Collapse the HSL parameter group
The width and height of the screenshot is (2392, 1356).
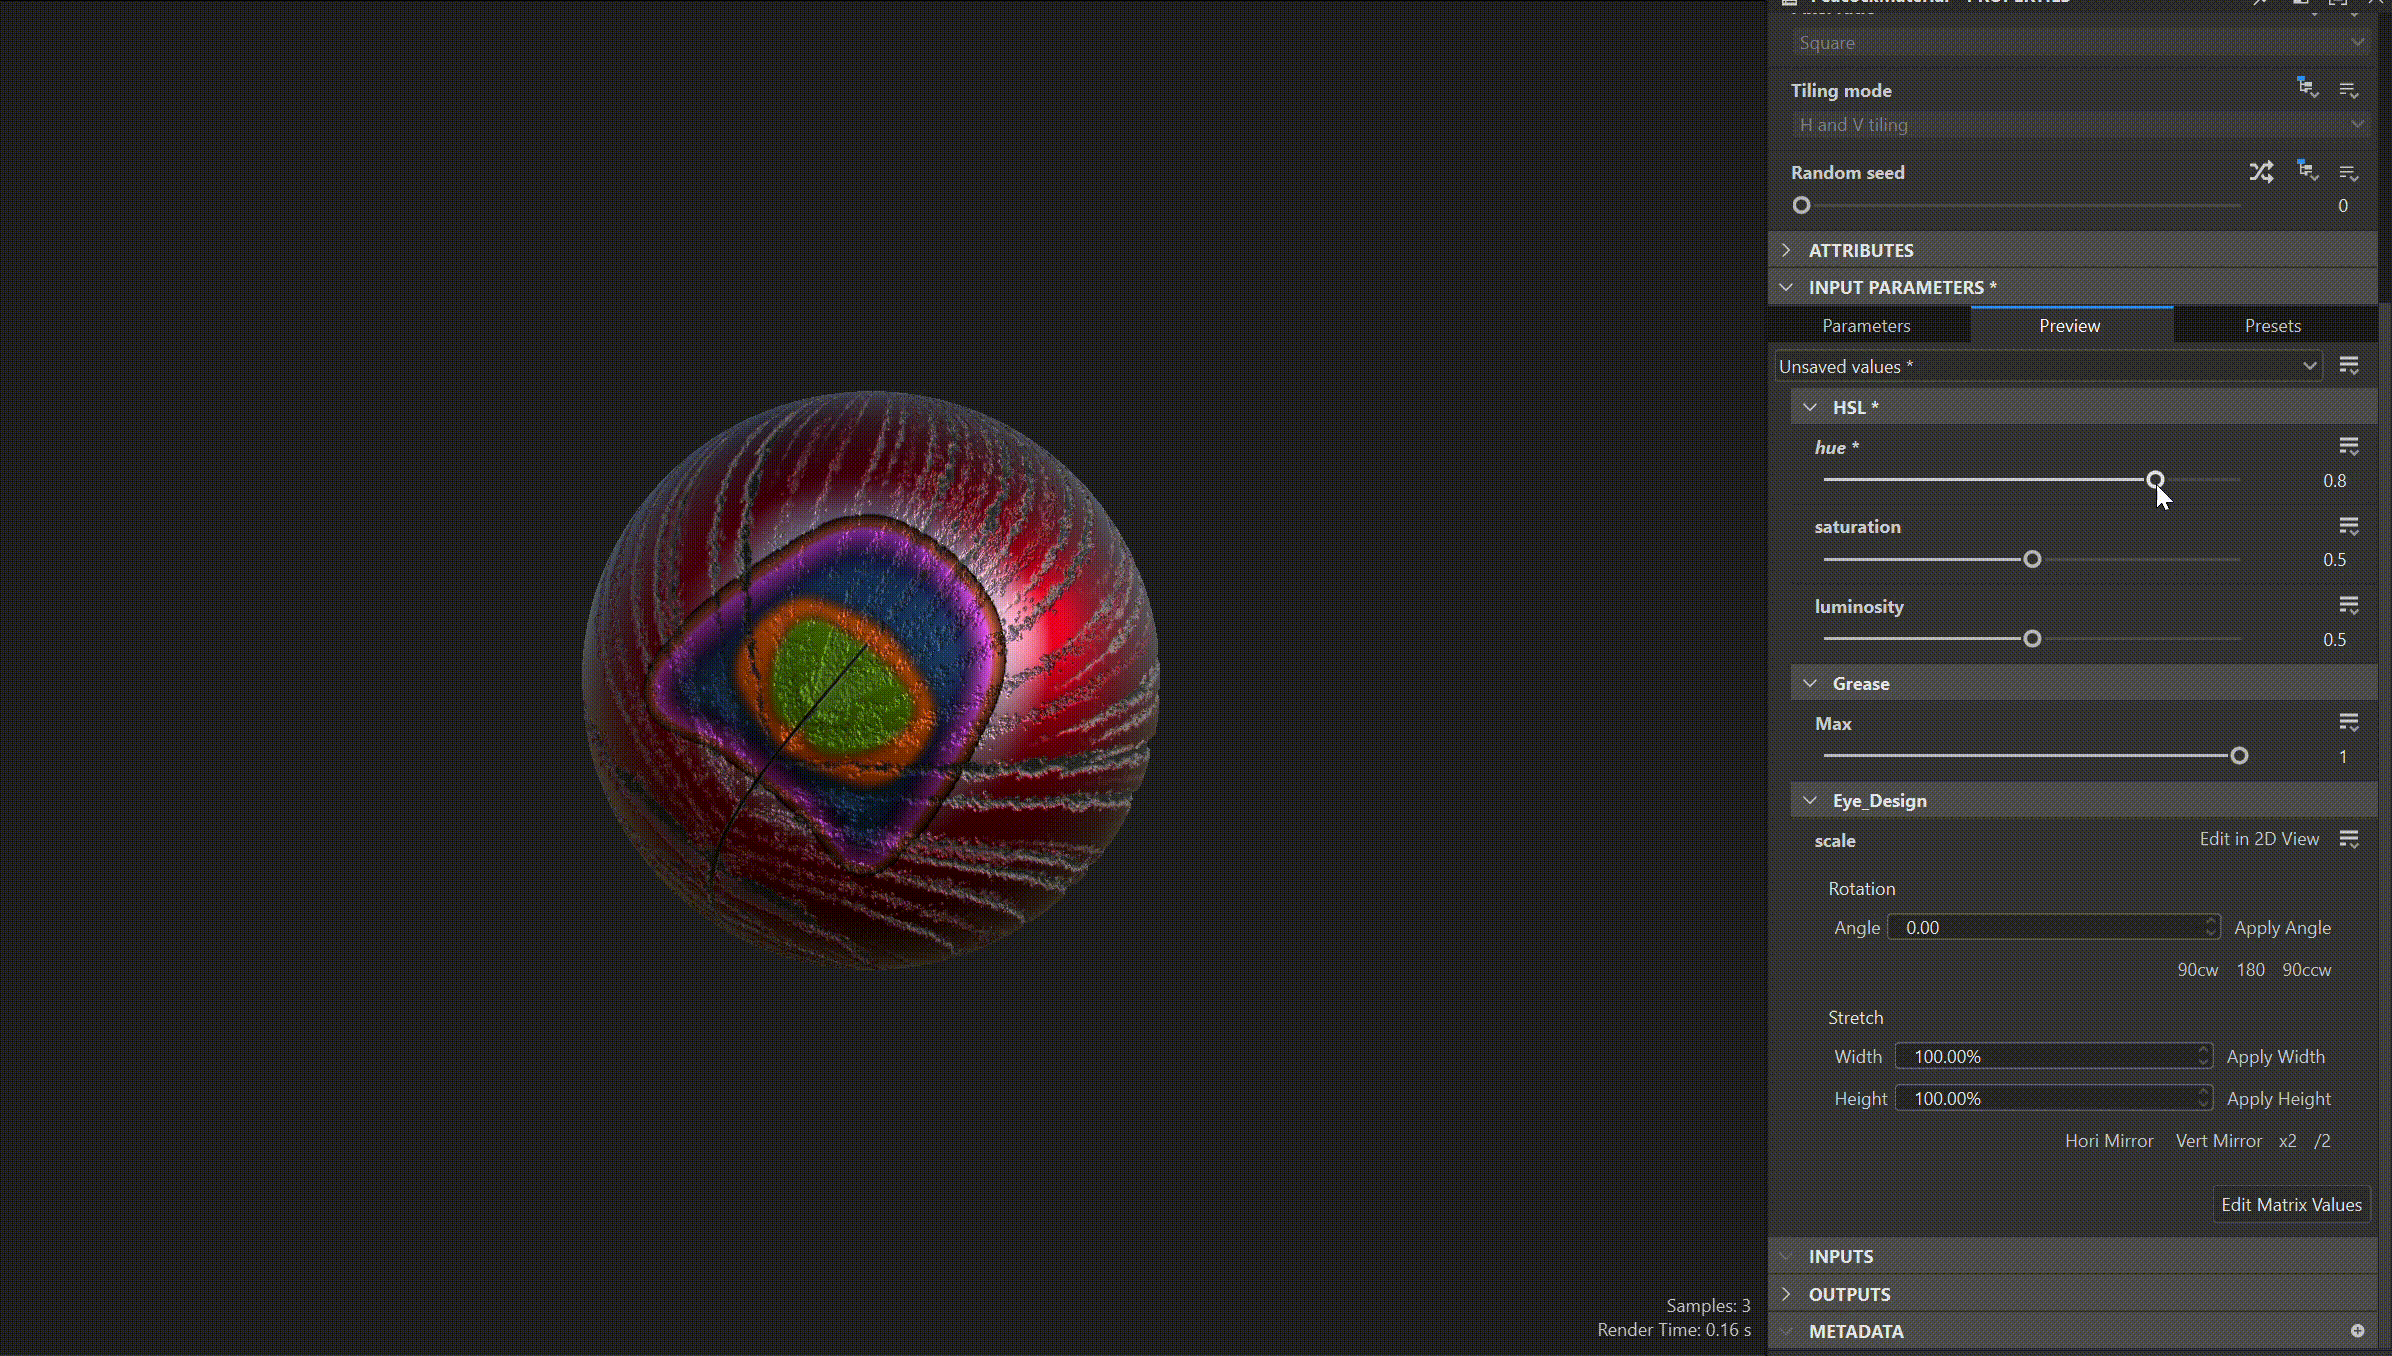point(1810,407)
